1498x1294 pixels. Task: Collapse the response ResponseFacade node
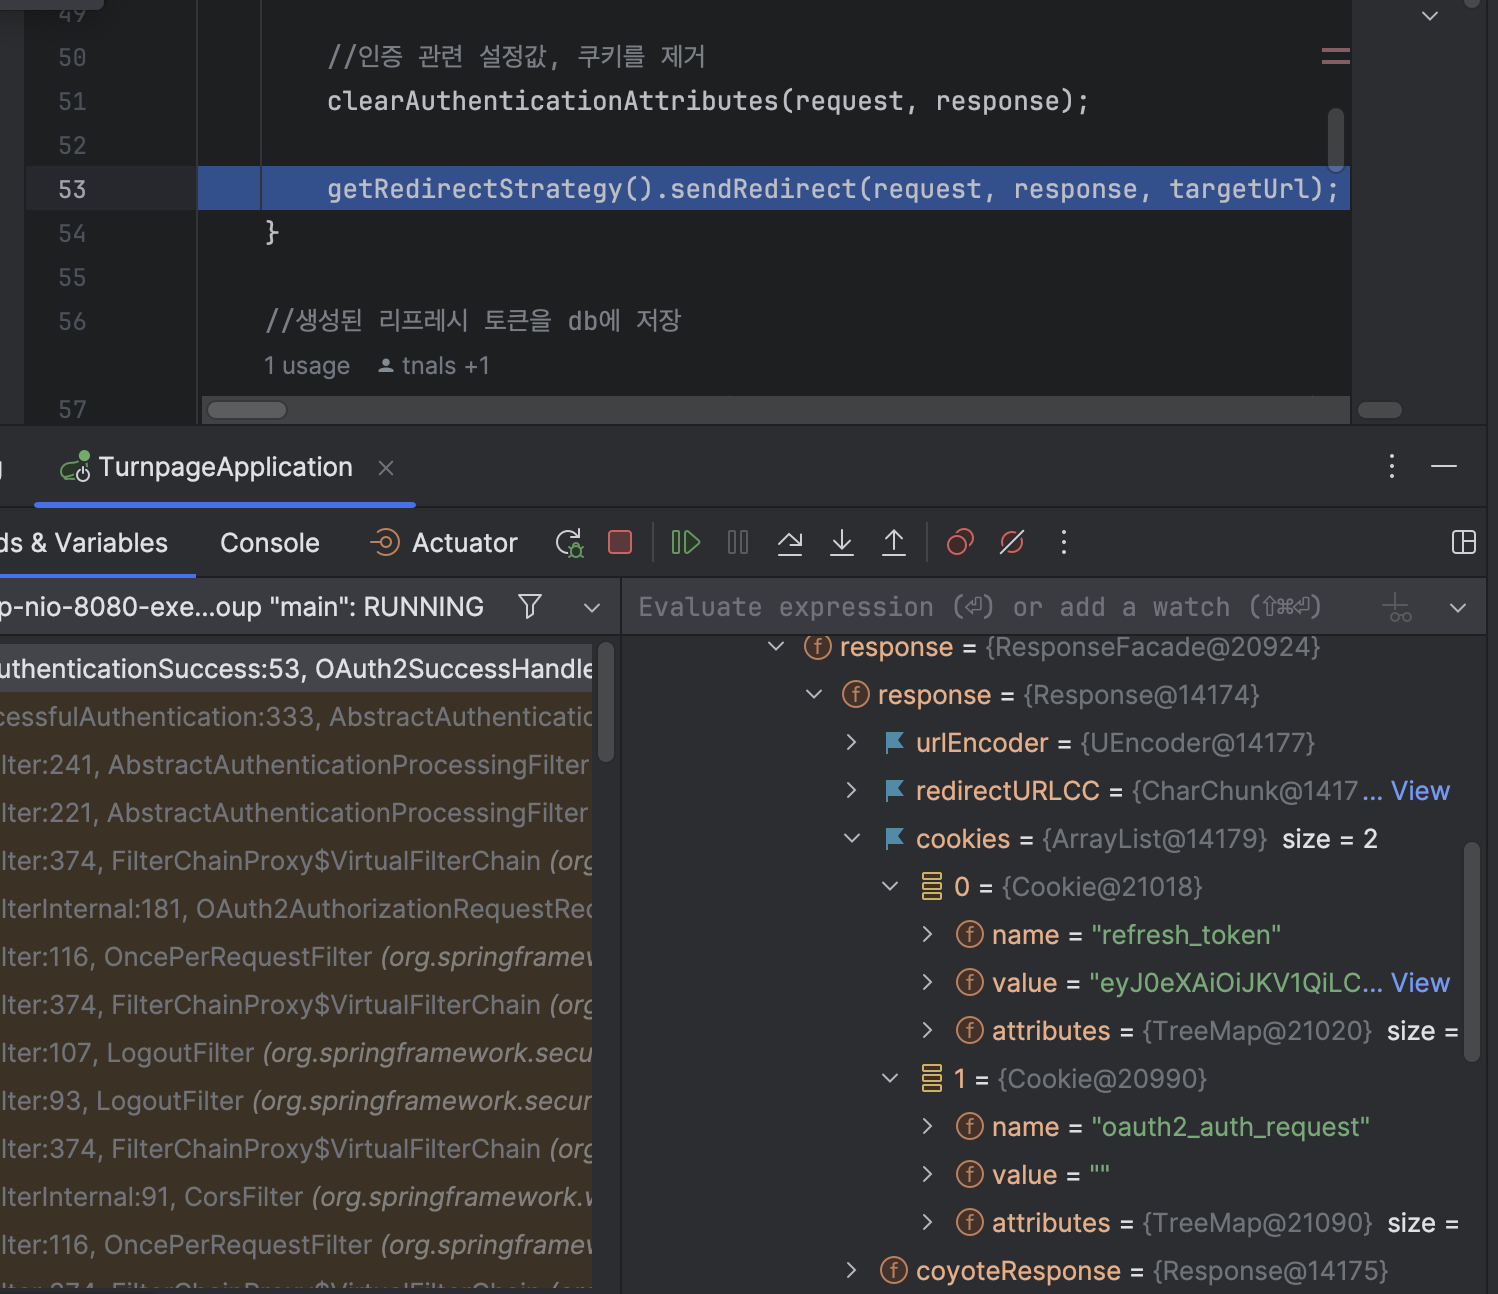click(x=776, y=647)
